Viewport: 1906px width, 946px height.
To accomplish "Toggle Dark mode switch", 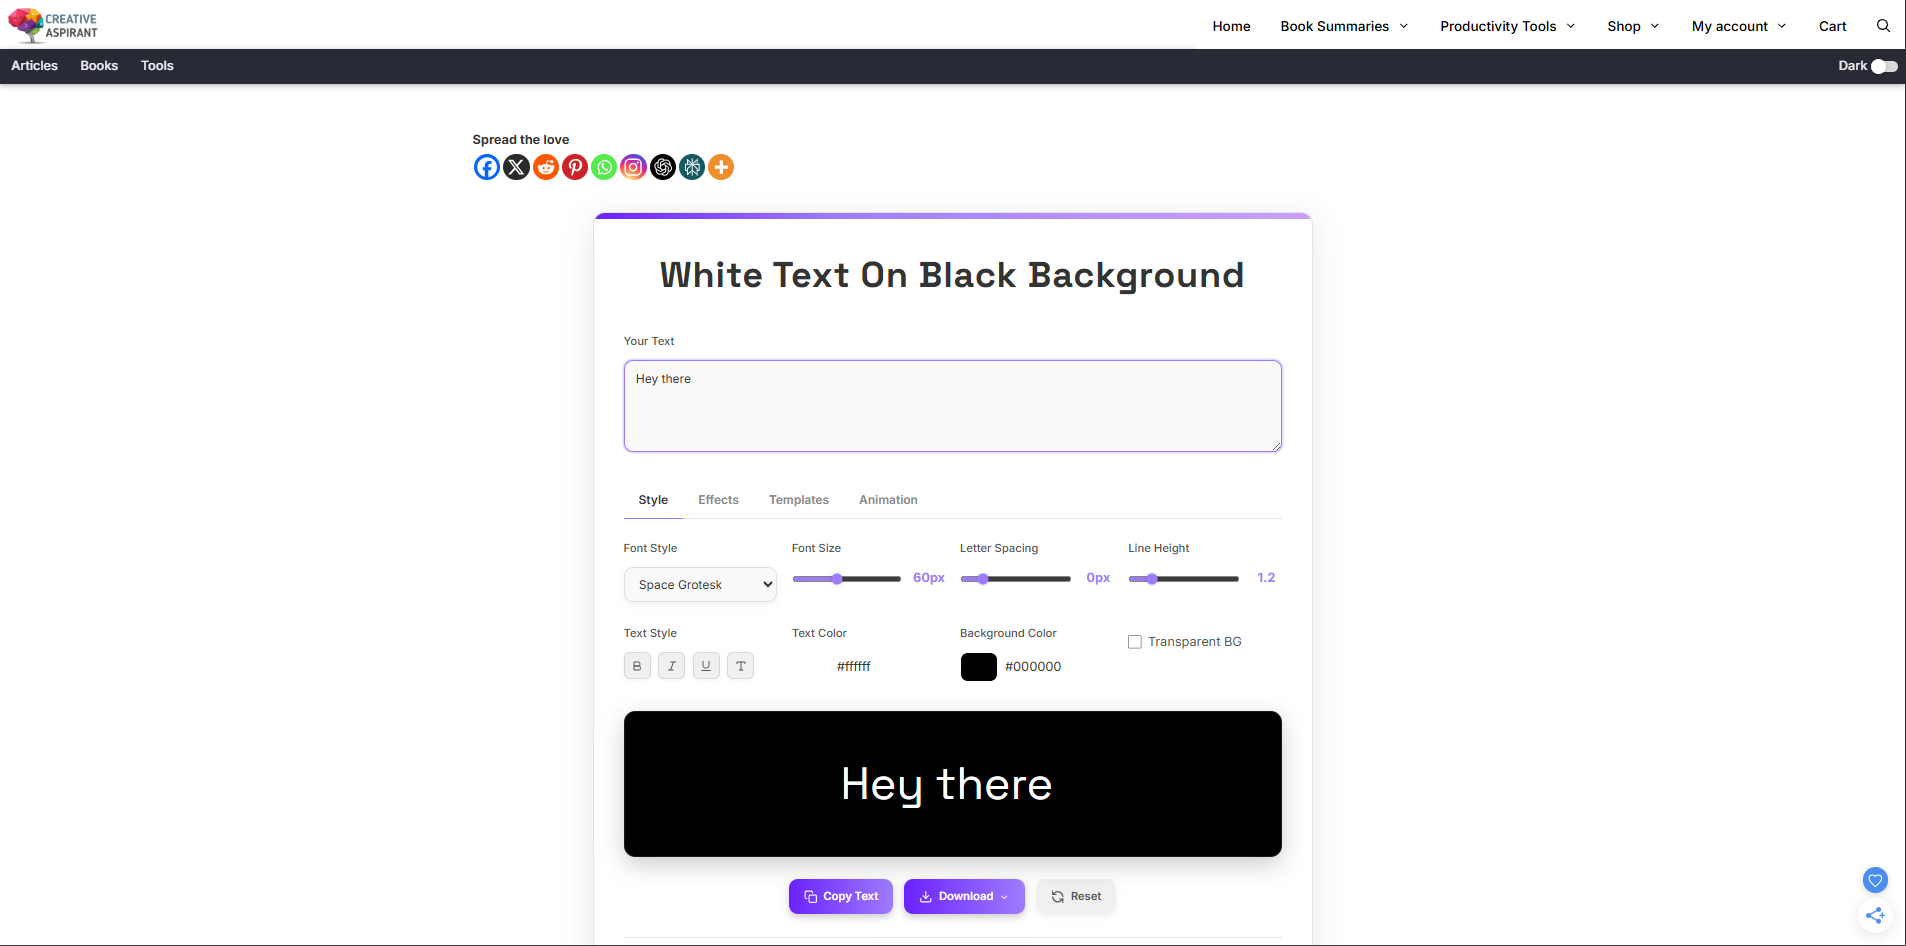I will point(1883,66).
